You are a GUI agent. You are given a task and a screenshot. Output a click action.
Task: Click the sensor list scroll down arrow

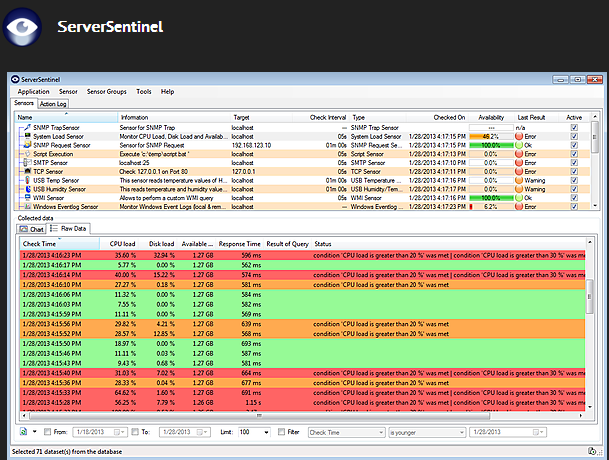click(595, 206)
